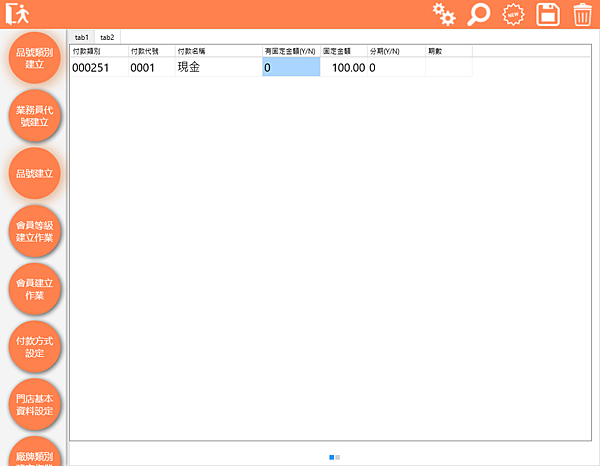
Task: Click the blue page indicator dot
Action: [x=331, y=457]
